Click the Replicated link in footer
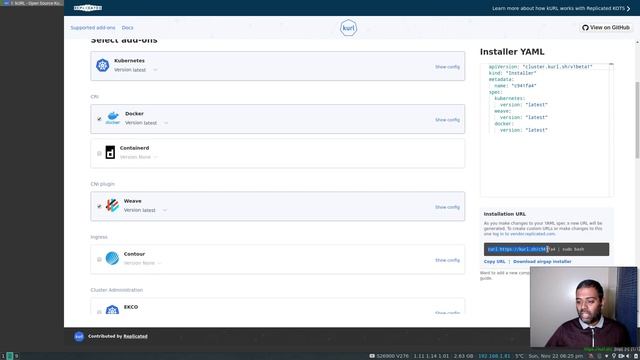640x360 pixels. (136, 336)
